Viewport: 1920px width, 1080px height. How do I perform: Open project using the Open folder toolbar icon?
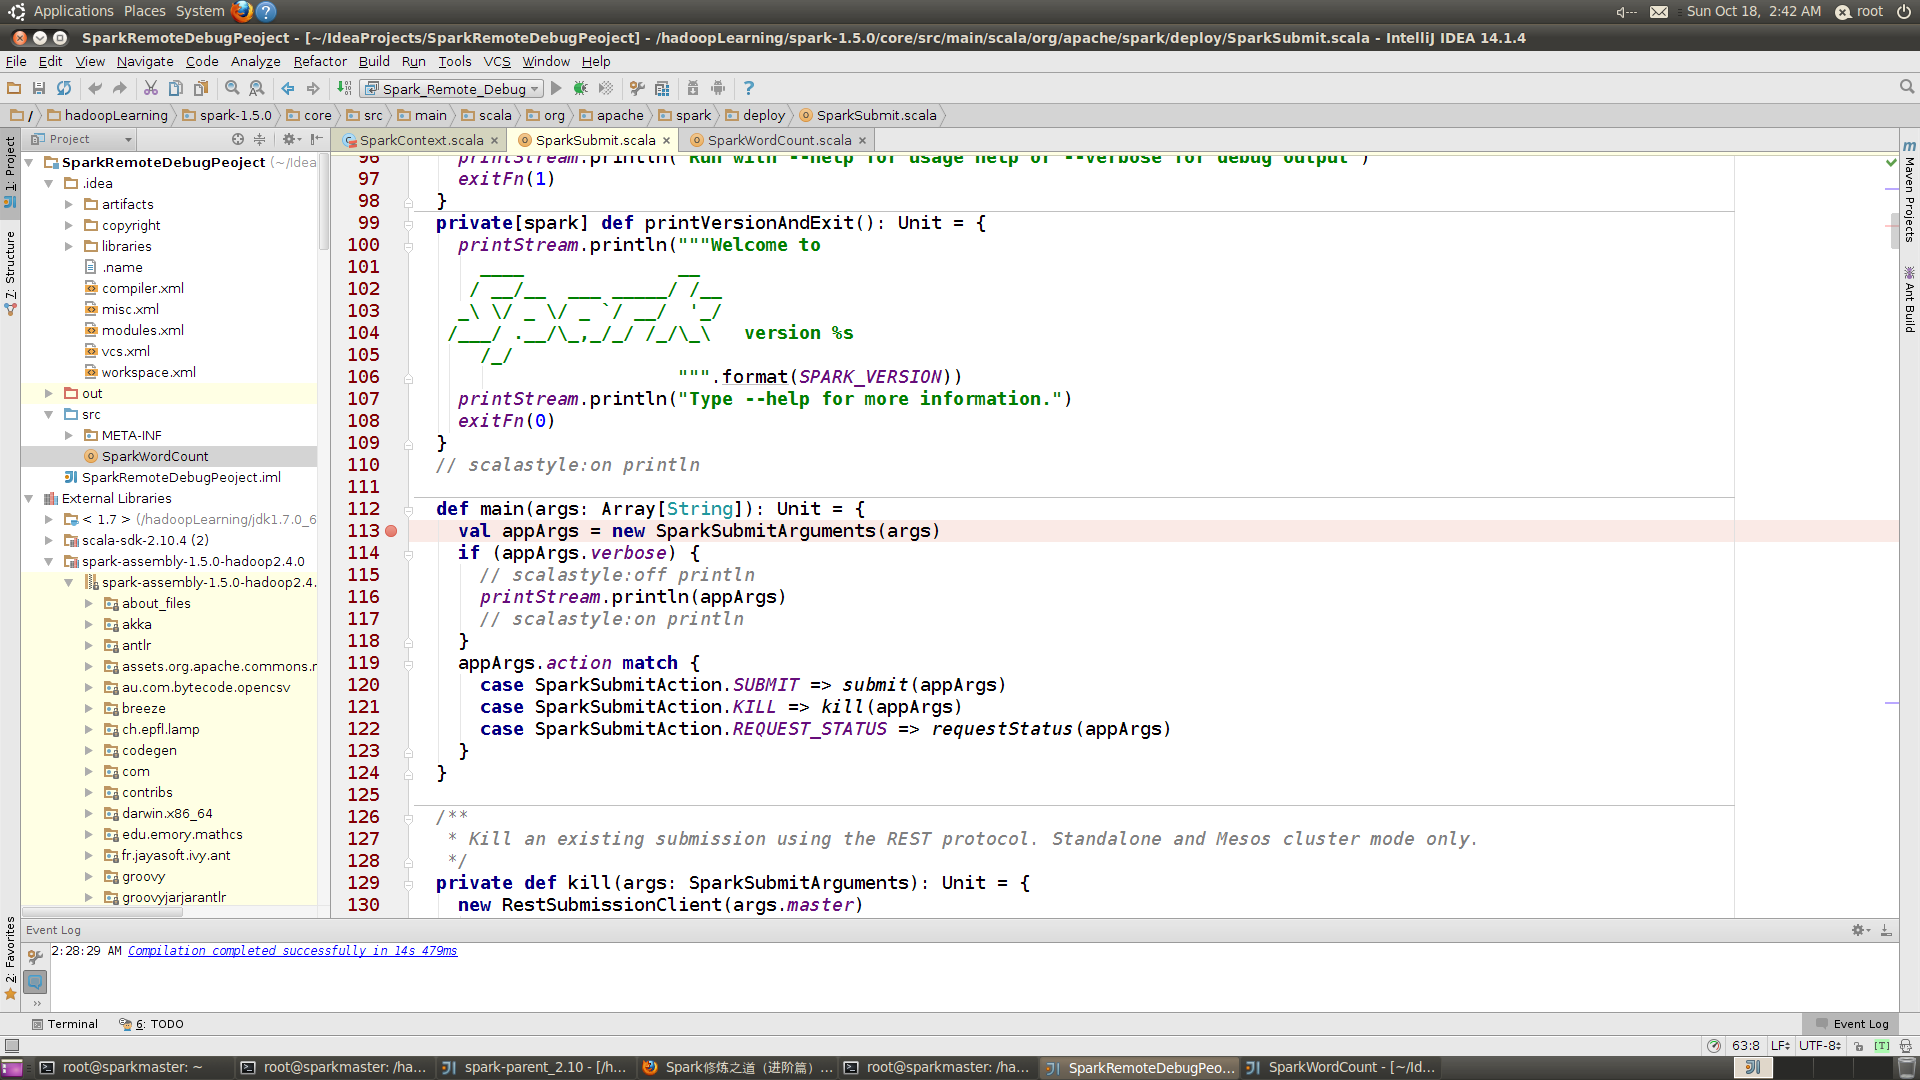(14, 88)
